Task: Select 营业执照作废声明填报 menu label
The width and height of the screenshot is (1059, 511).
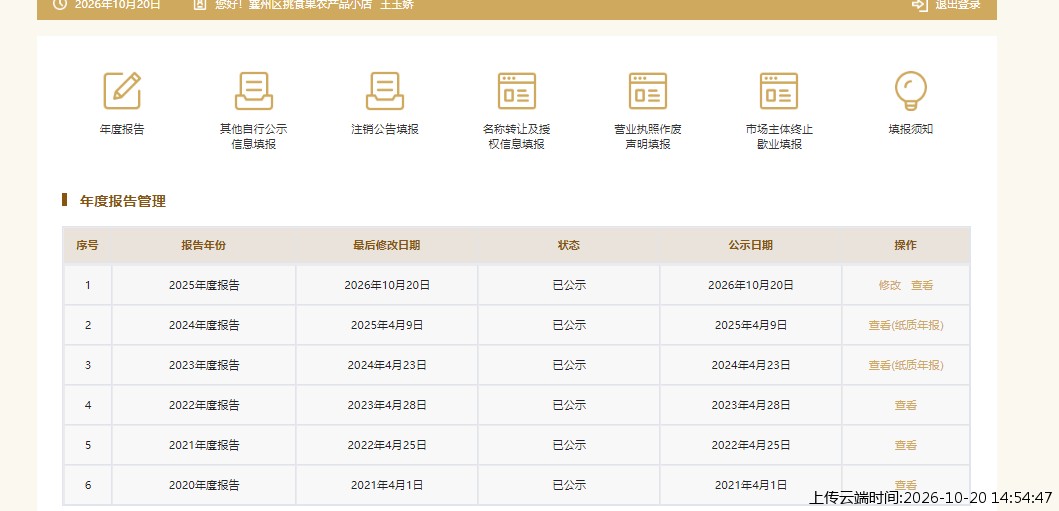Action: (x=648, y=136)
